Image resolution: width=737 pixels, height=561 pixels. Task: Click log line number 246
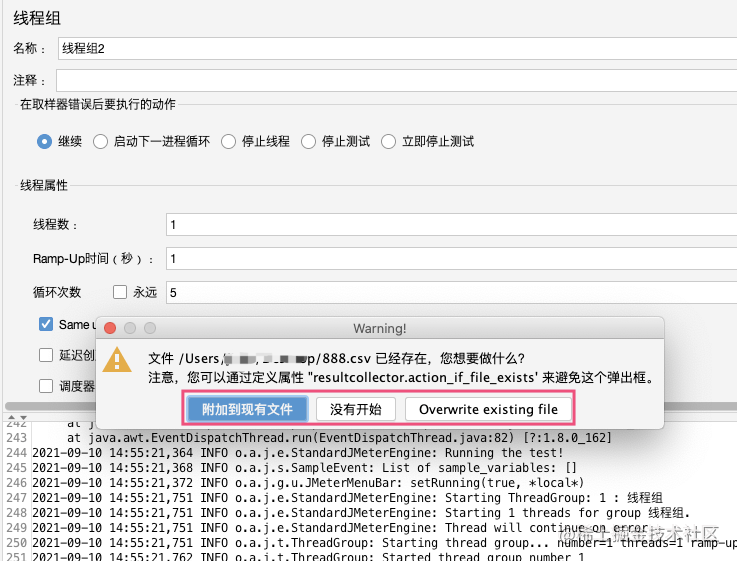16,483
